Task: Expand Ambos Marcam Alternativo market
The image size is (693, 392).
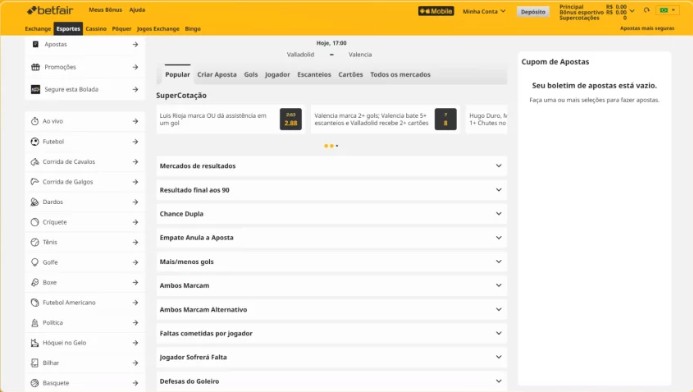Action: click(x=331, y=309)
